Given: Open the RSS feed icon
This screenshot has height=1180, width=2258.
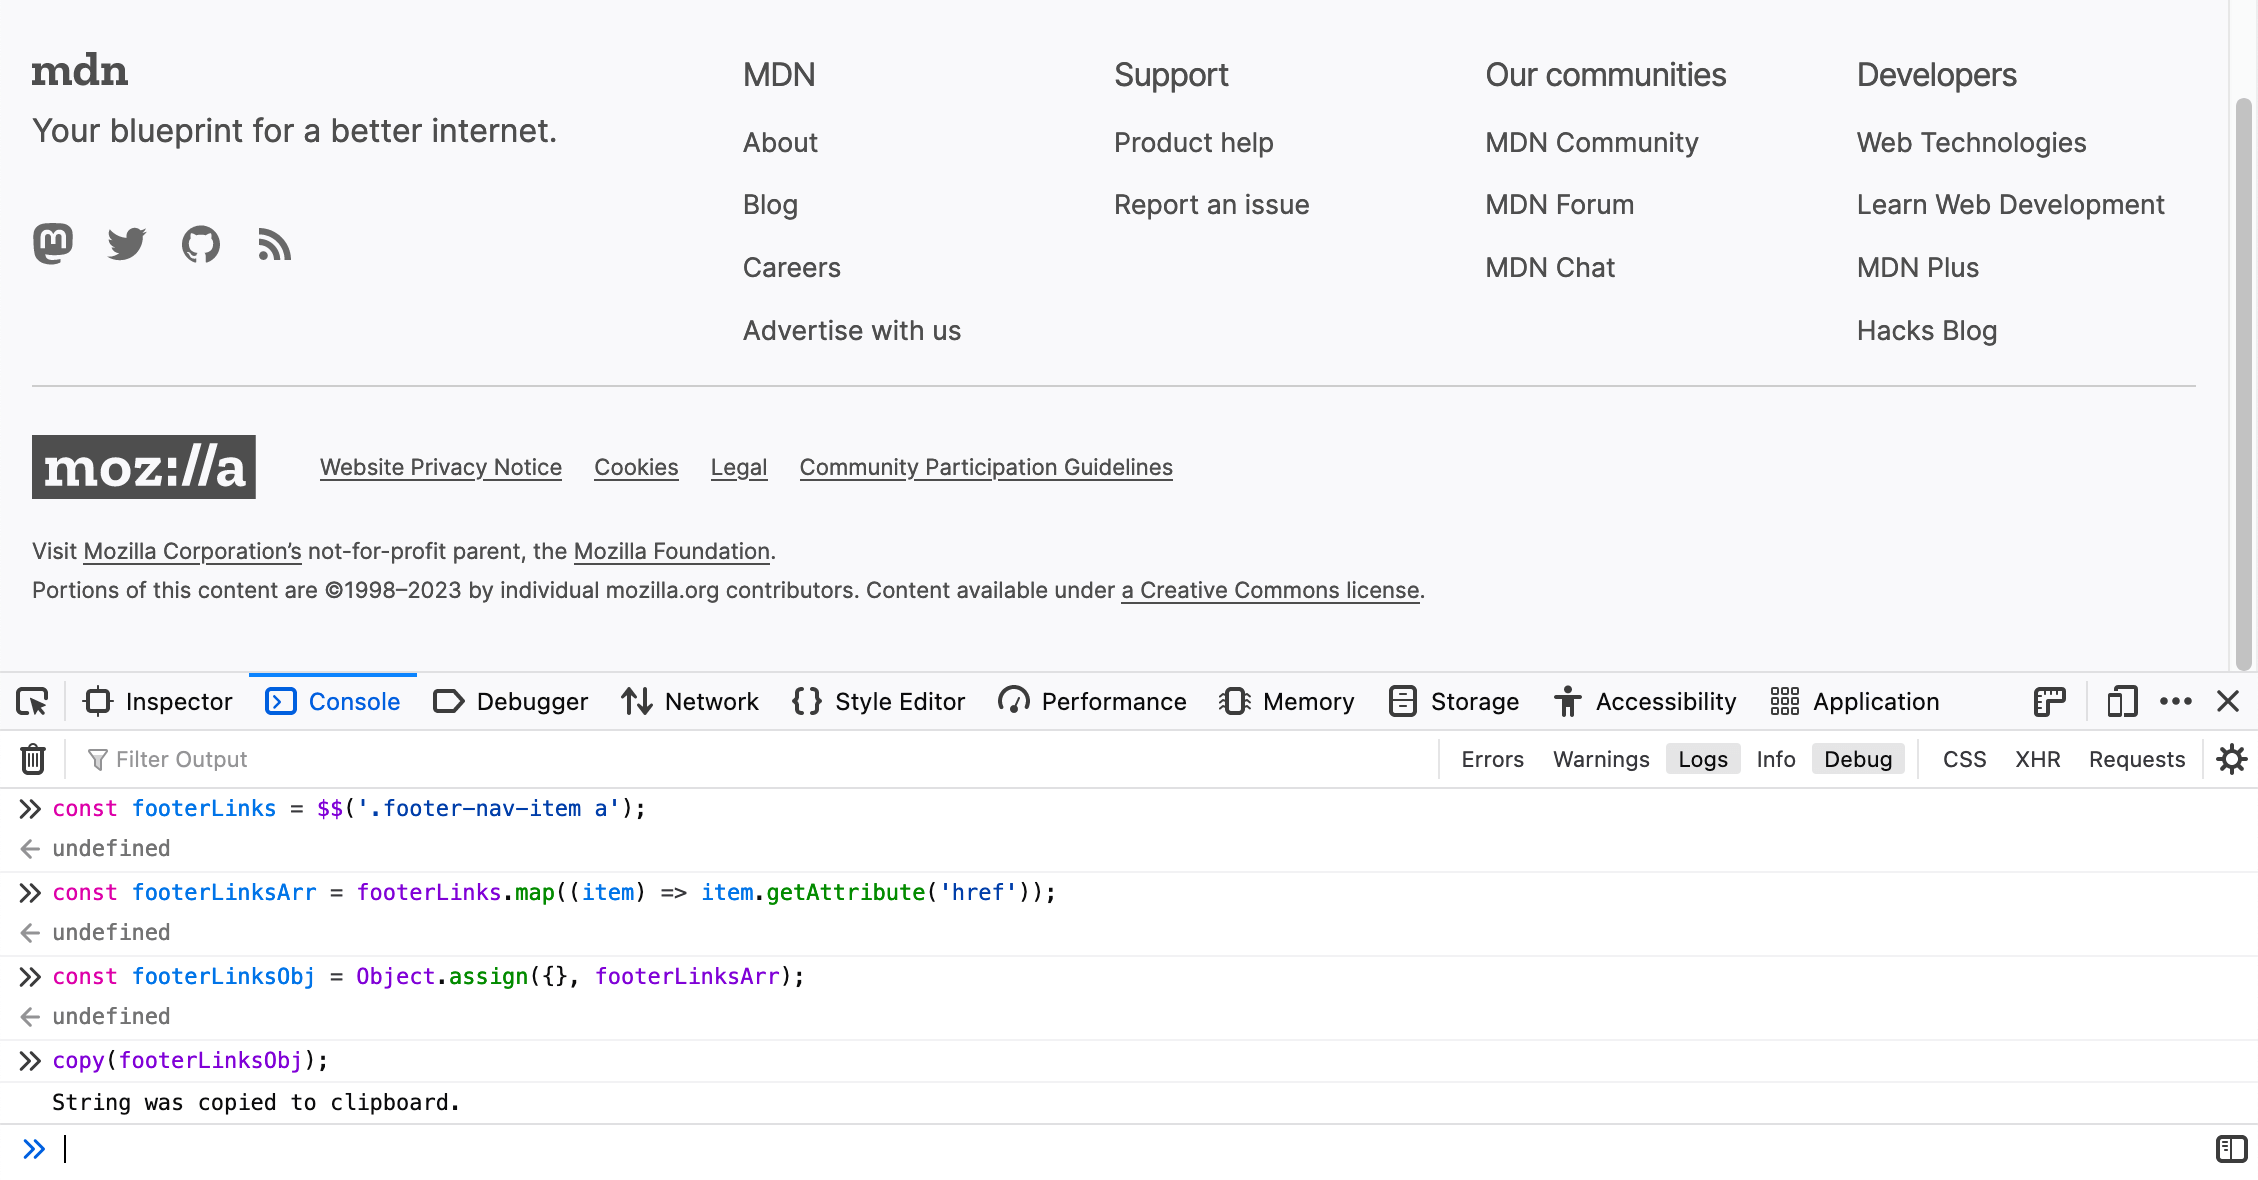Looking at the screenshot, I should pos(274,244).
